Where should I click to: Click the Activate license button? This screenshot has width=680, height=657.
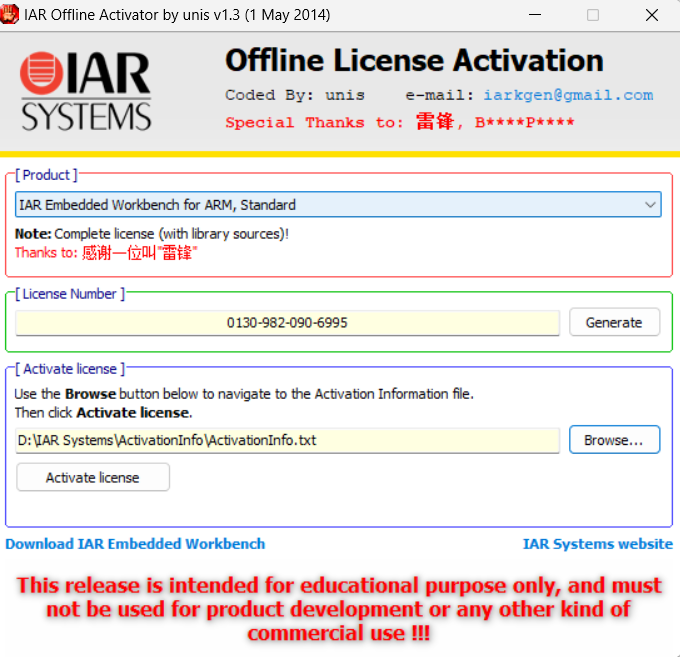93,477
